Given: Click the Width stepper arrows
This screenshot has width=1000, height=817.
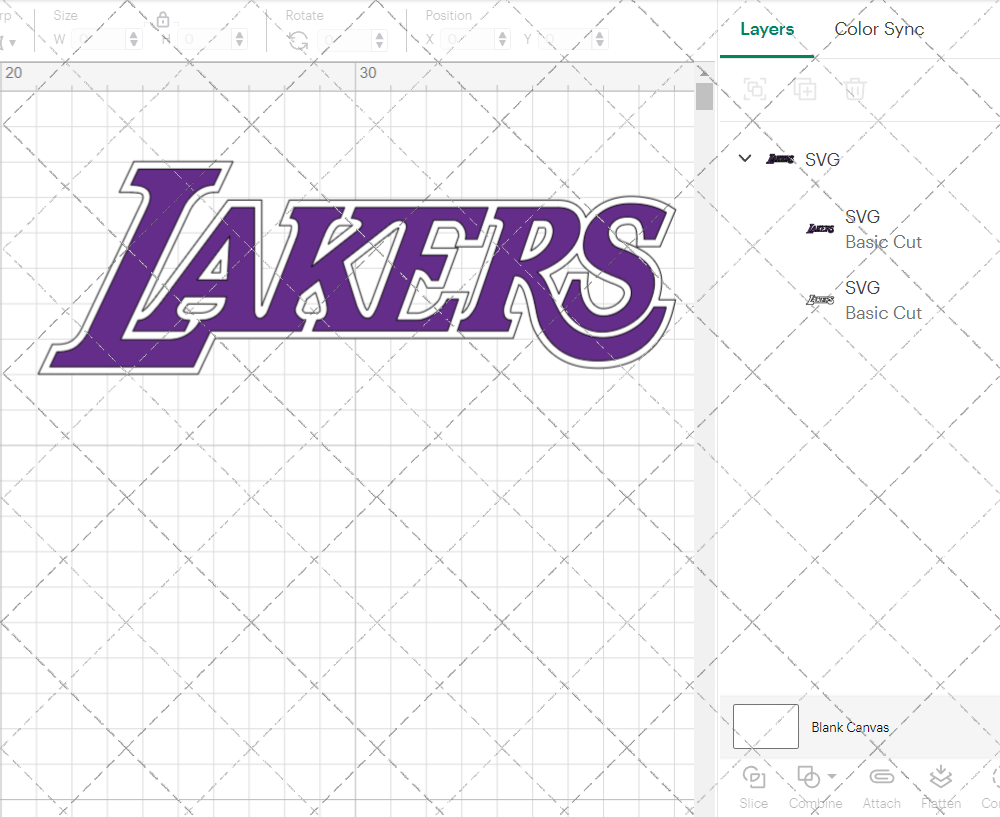Looking at the screenshot, I should click(133, 40).
